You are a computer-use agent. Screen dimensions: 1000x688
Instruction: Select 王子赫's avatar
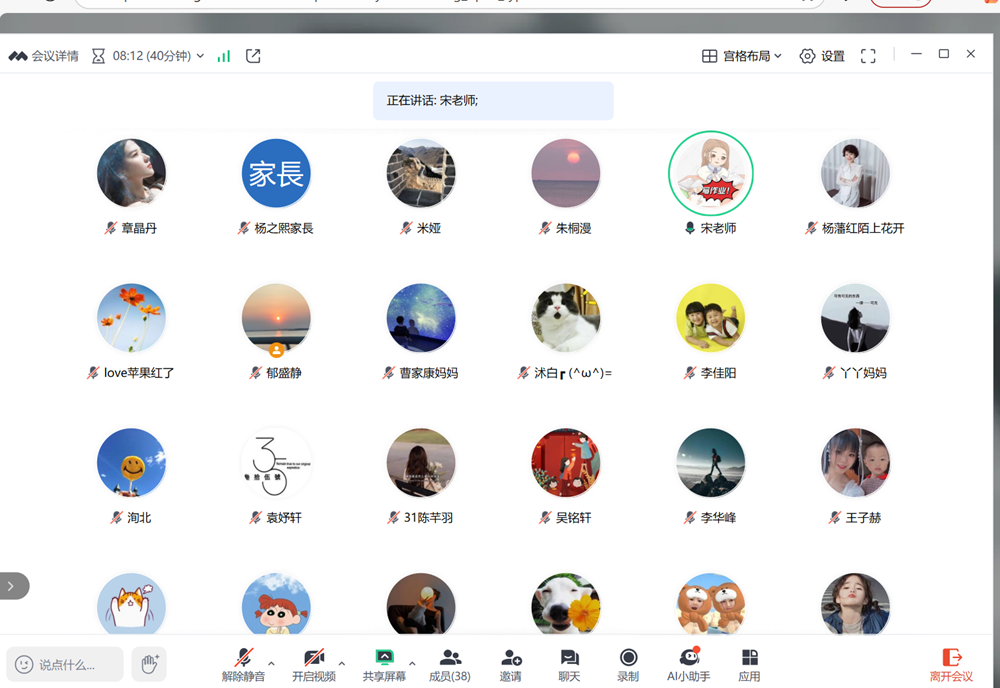[855, 463]
